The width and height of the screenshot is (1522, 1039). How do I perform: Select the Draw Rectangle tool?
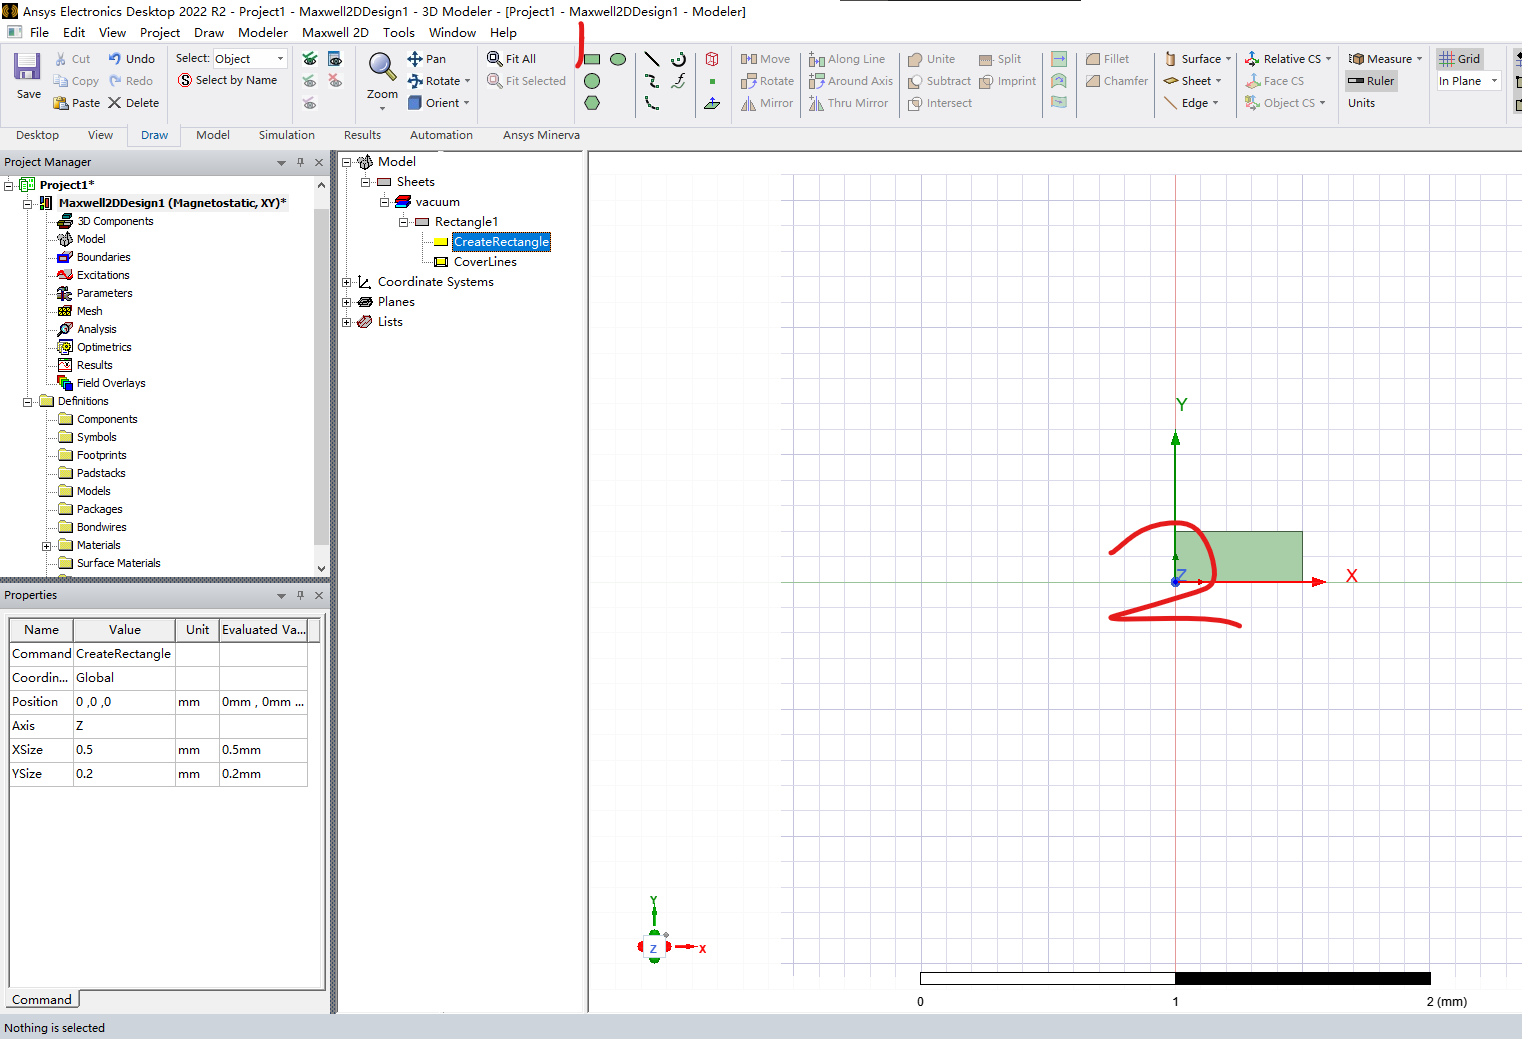[592, 59]
